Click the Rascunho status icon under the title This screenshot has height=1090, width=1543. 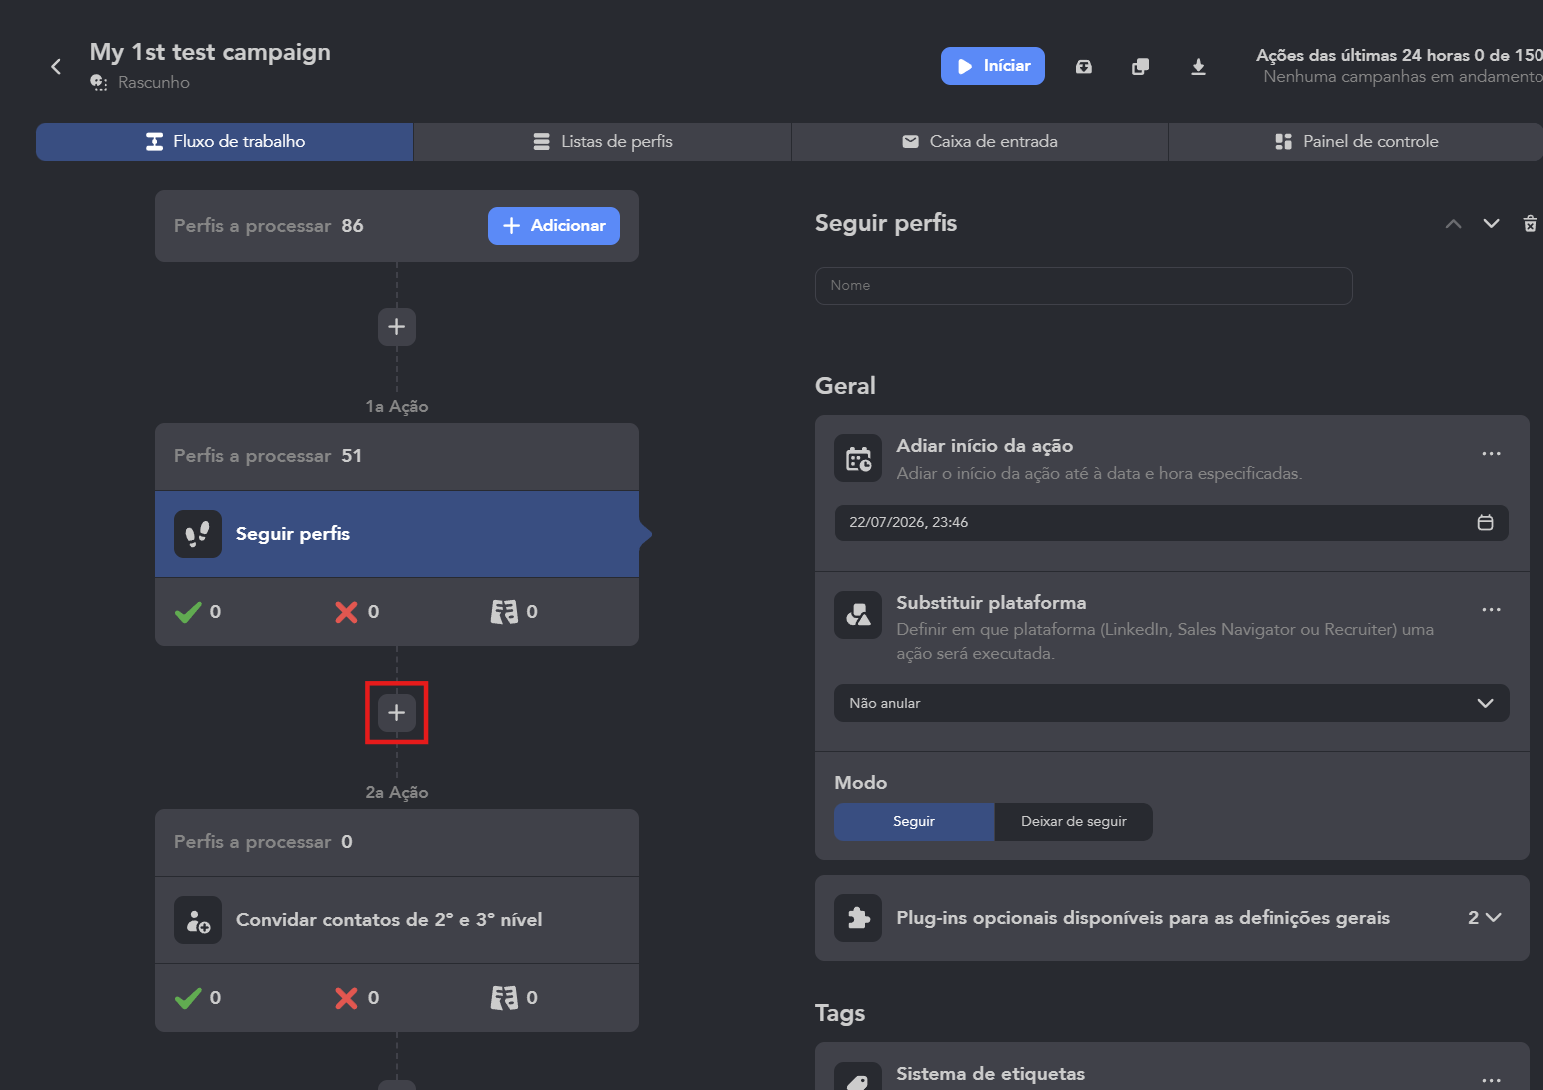click(x=99, y=83)
